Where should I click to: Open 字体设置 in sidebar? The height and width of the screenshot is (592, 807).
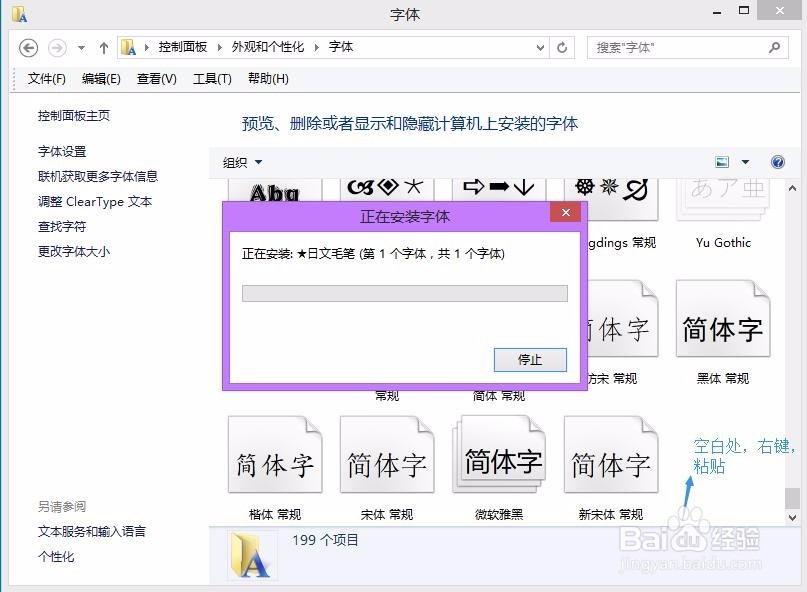click(x=62, y=151)
